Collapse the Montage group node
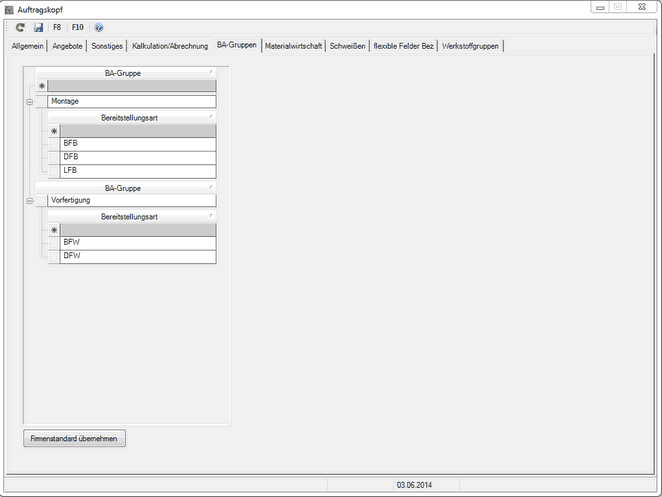The image size is (662, 497). click(30, 102)
